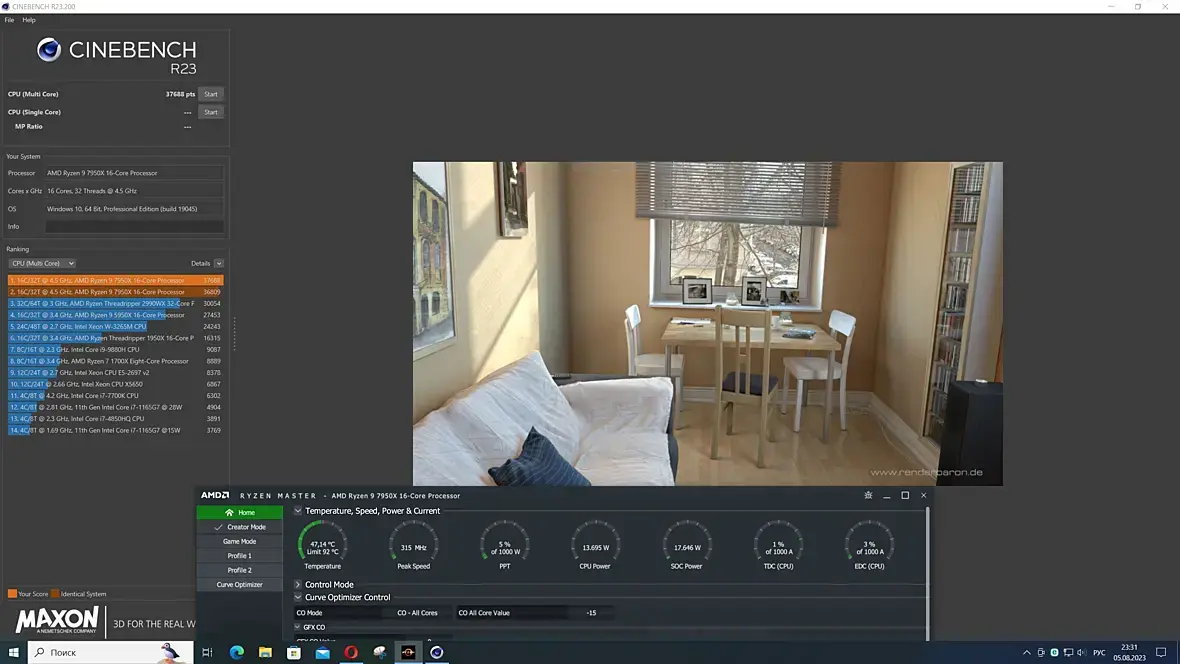The image size is (1180, 664).
Task: Click the rendered room image preview
Action: [x=707, y=324]
